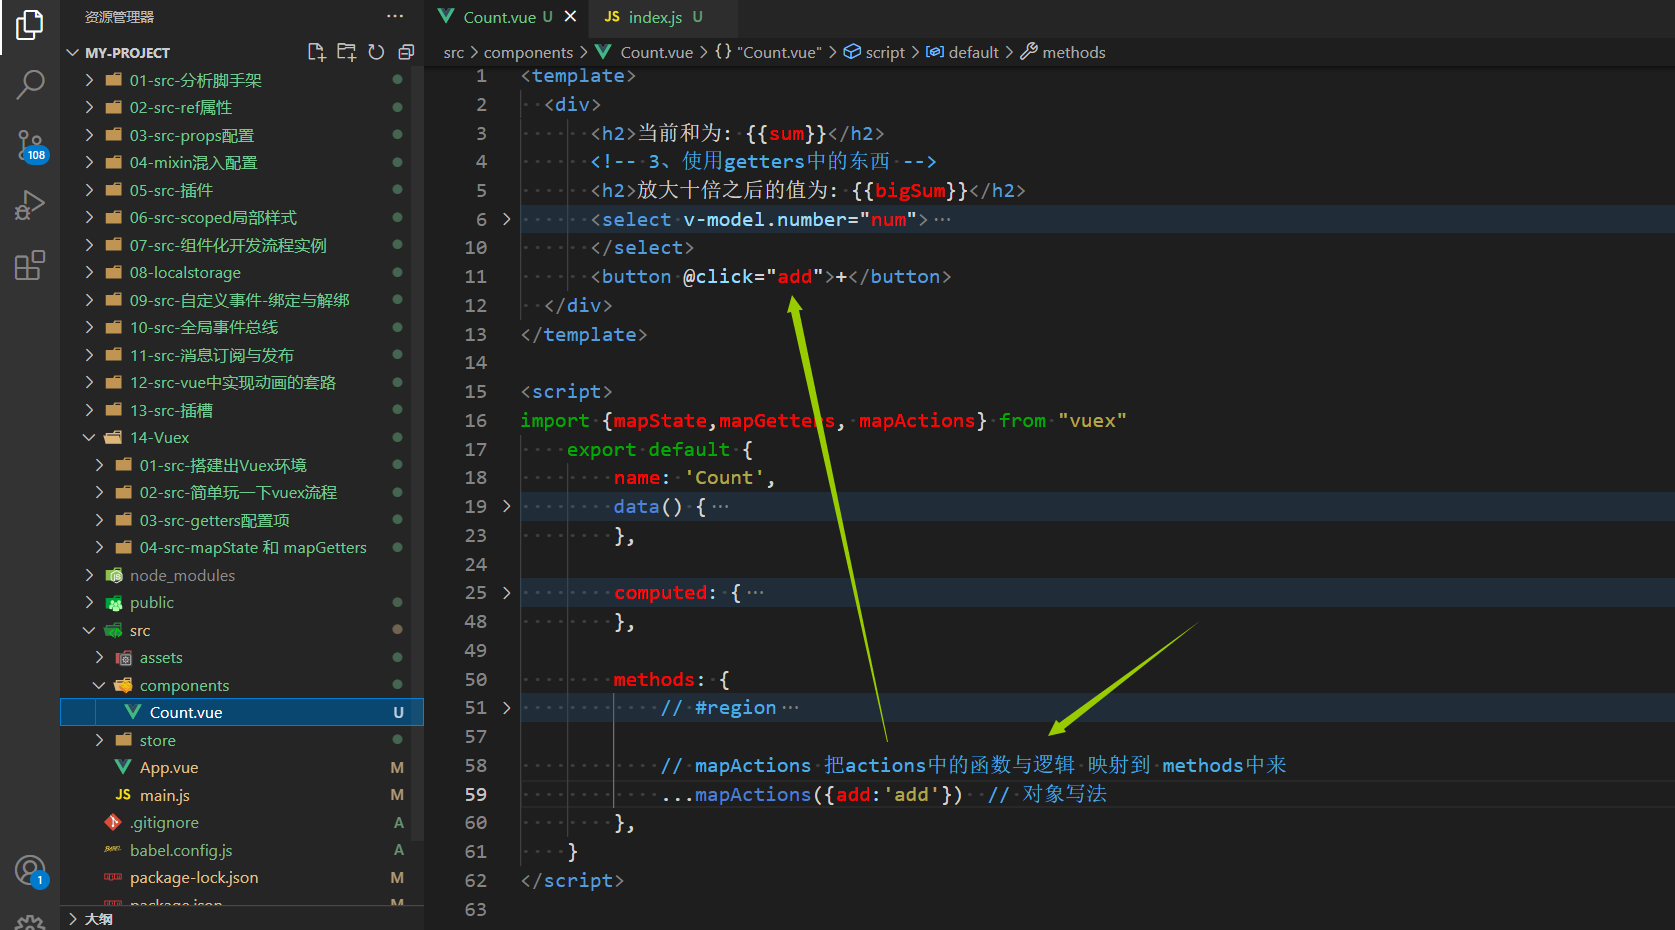The width and height of the screenshot is (1675, 930).
Task: Expand the 03-src-props配置 folder
Action: pyautogui.click(x=89, y=135)
